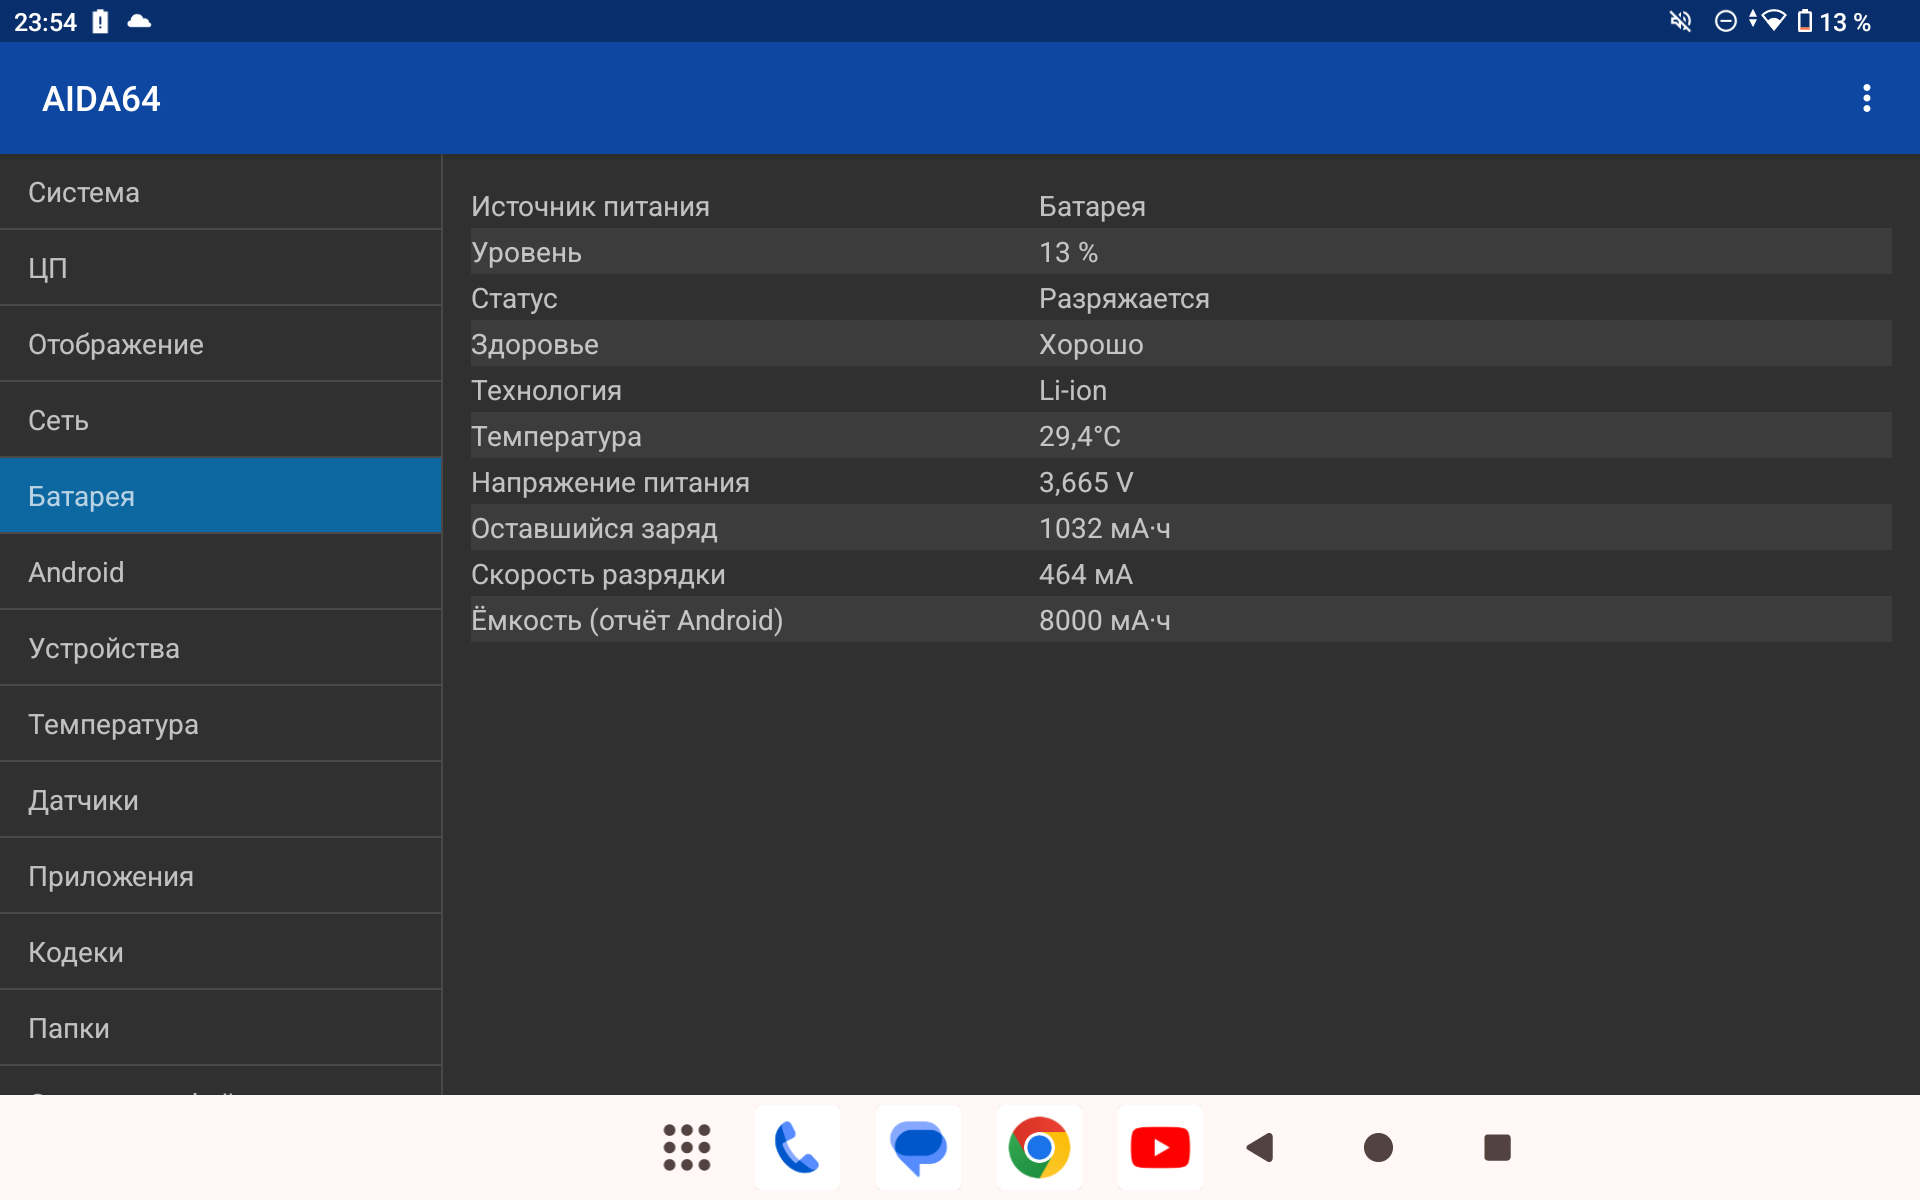Open the Приложения list
The image size is (1920, 1200).
(220, 876)
